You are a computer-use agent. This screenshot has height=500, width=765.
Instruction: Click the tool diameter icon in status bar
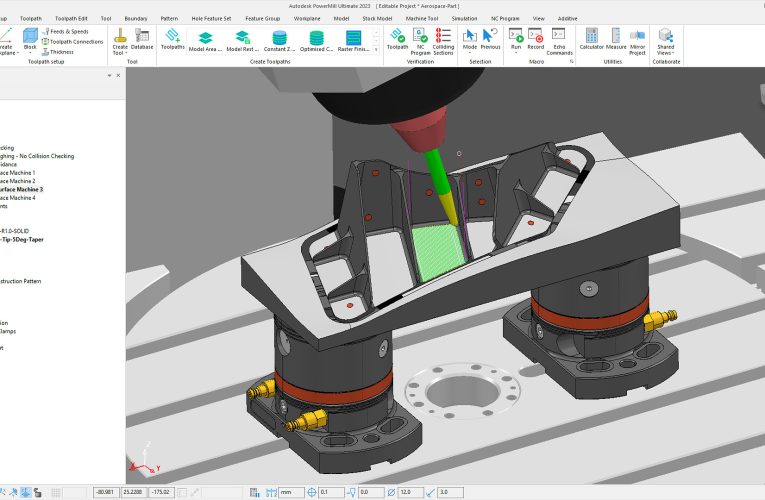391,492
